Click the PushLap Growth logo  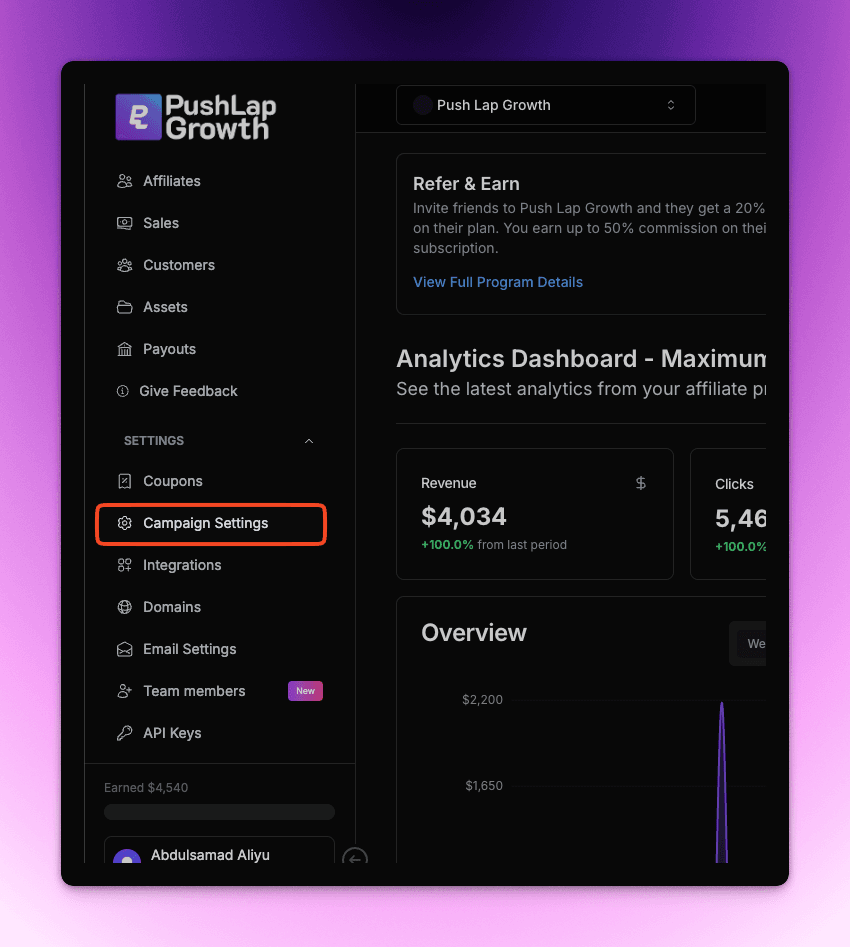[x=196, y=117]
